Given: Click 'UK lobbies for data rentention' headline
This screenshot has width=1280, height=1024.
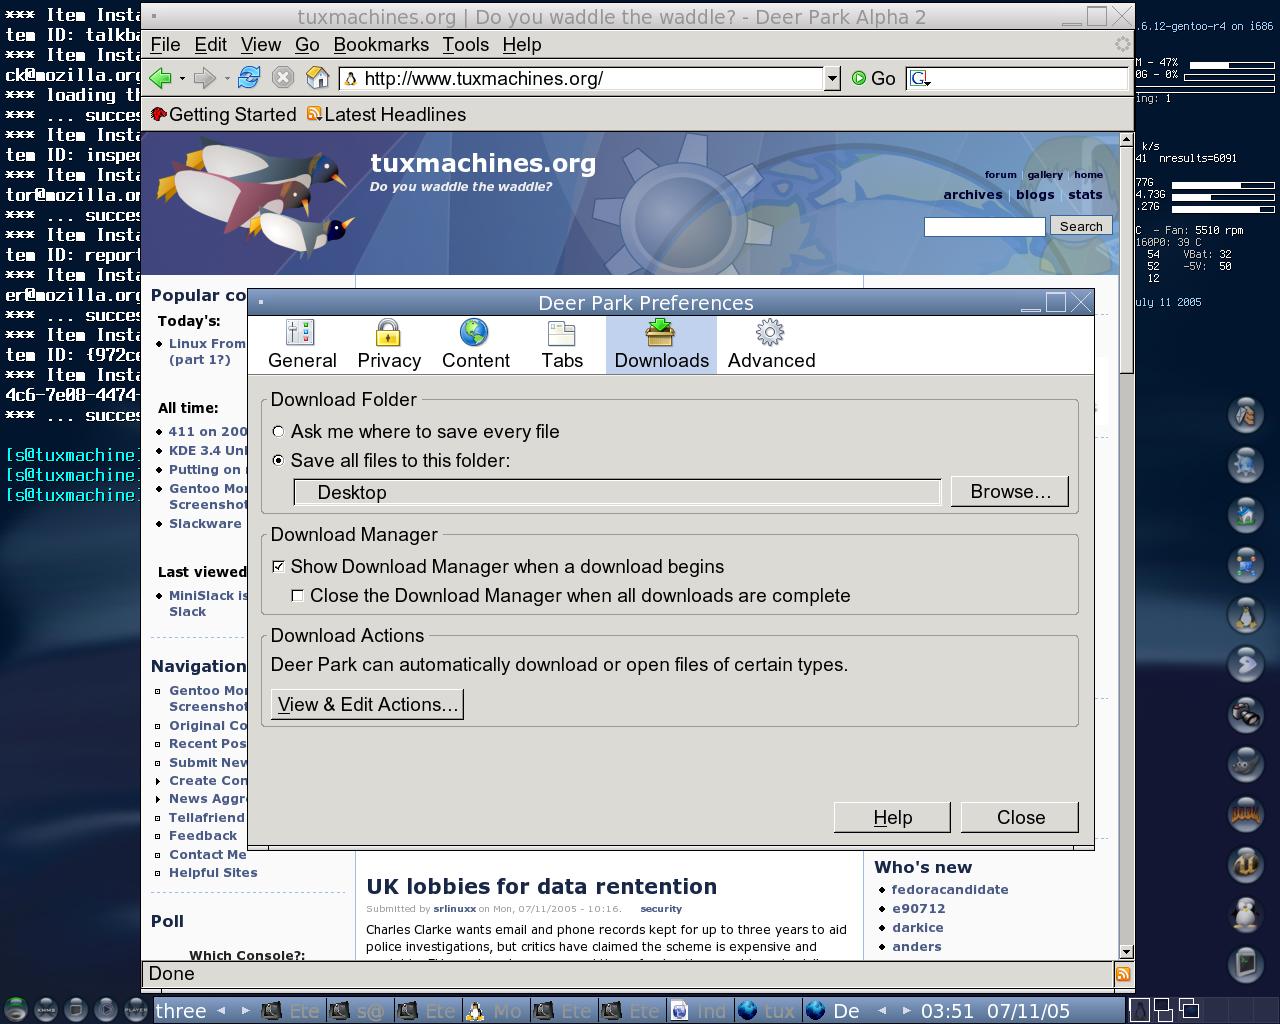Looking at the screenshot, I should 541,887.
